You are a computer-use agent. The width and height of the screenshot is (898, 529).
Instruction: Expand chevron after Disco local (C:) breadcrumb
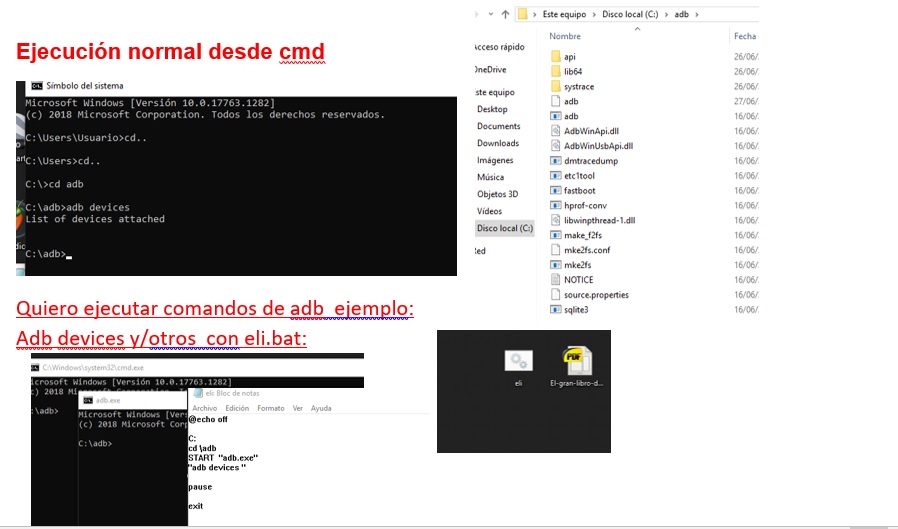666,14
